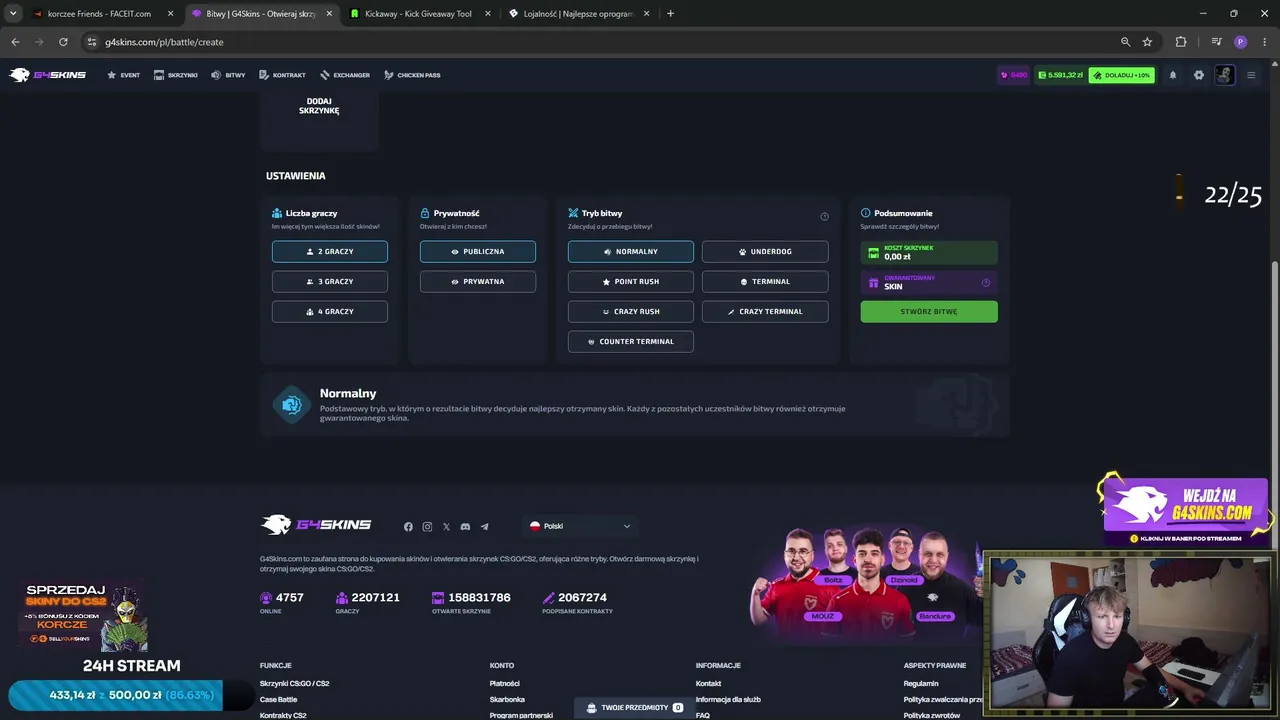The height and width of the screenshot is (720, 1280).
Task: Open Informacja dla służb footer link
Action: [728, 700]
